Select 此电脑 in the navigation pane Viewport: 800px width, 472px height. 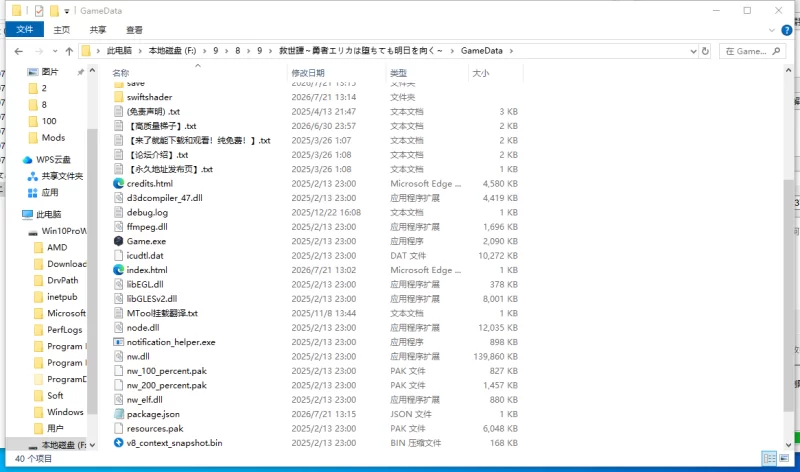coord(48,214)
